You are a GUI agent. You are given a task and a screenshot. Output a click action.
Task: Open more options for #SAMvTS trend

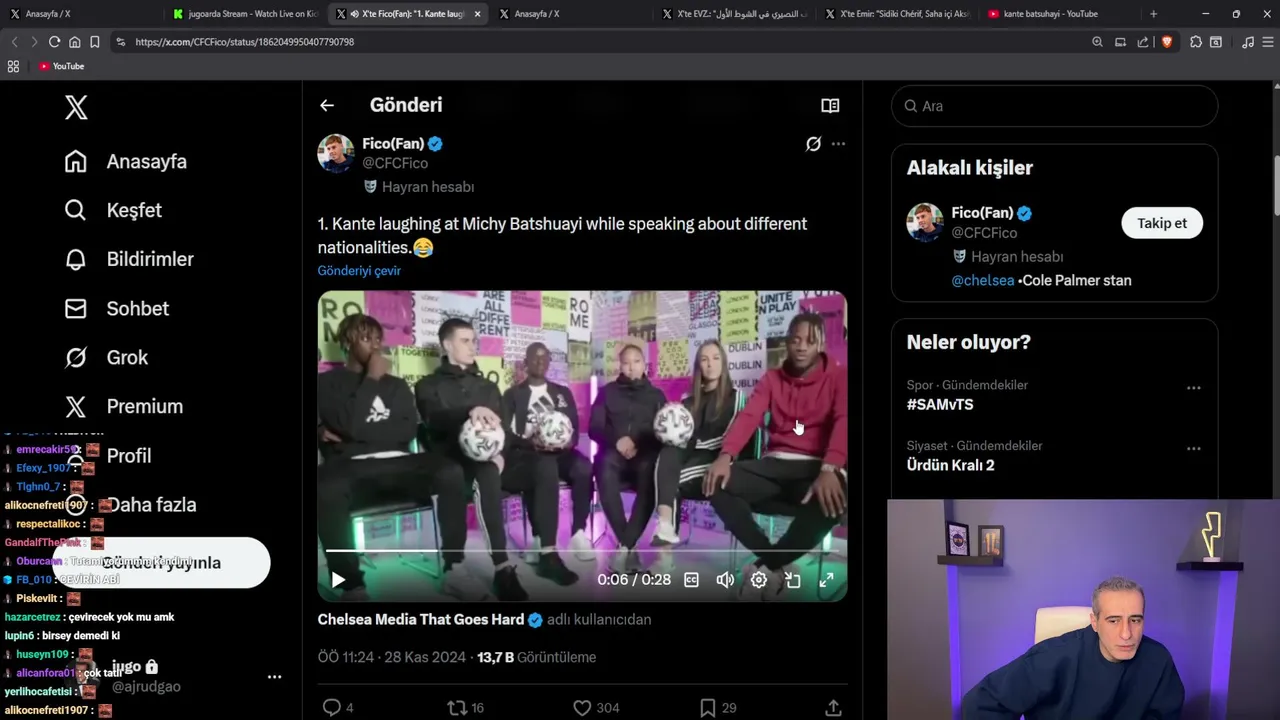(1193, 388)
